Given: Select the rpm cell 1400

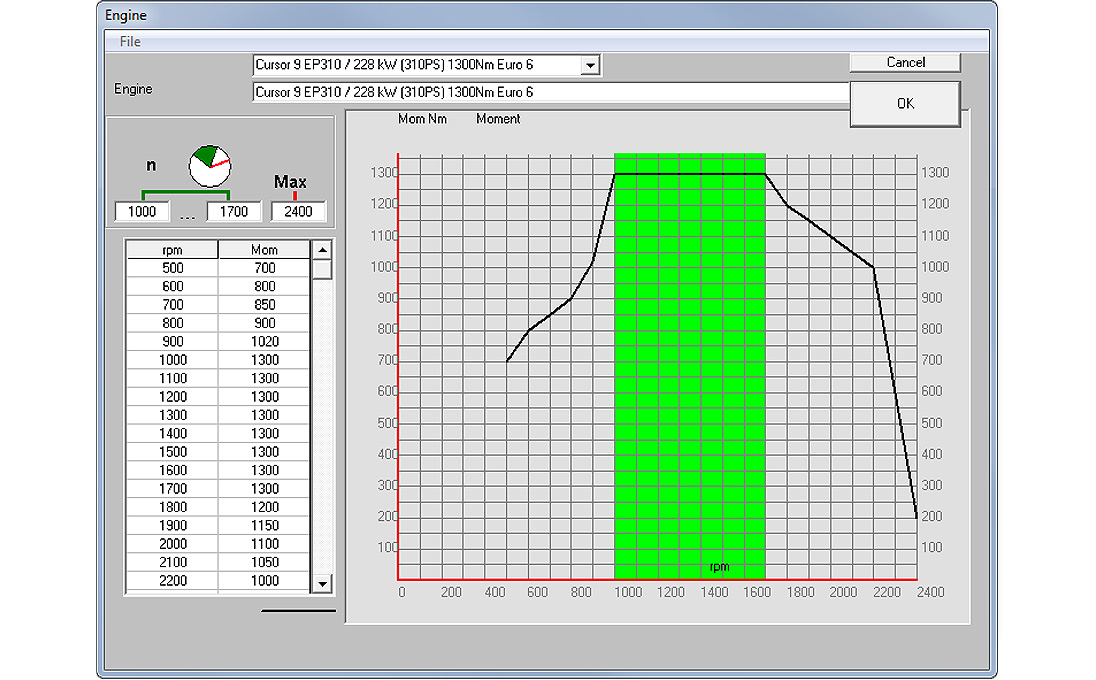Looking at the screenshot, I should (172, 434).
